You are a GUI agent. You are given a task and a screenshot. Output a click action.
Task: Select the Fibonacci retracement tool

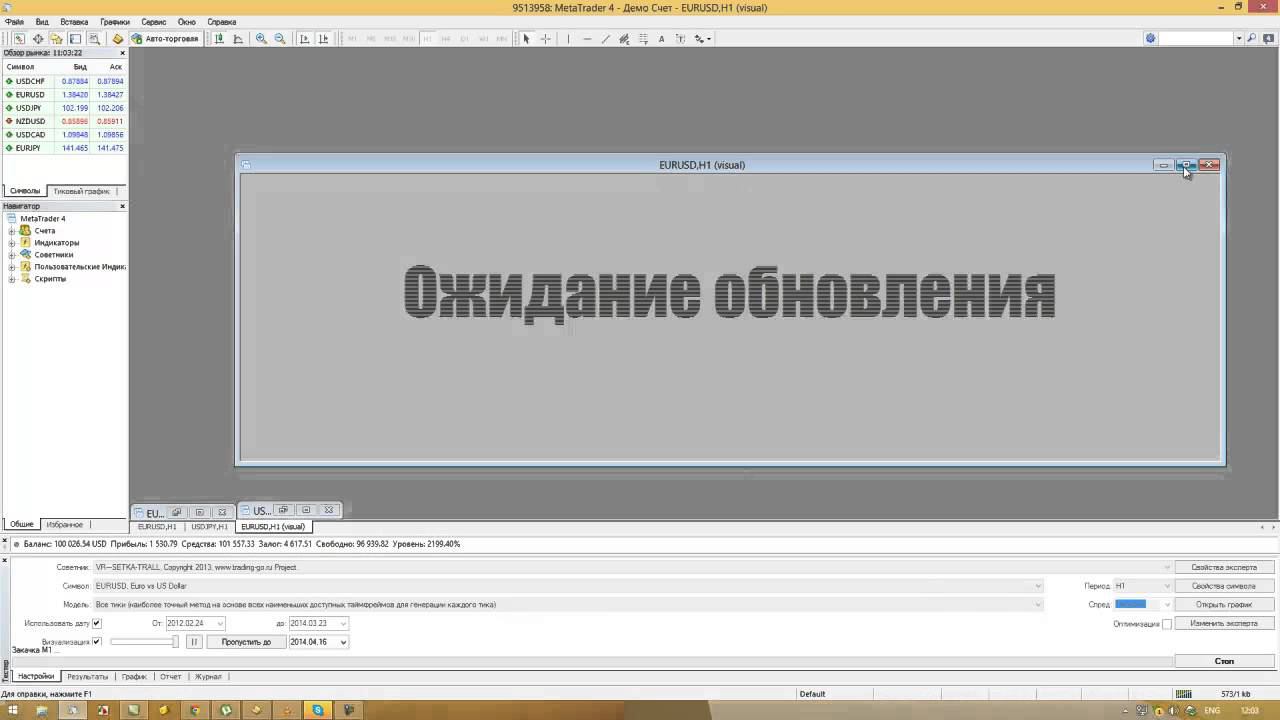643,39
